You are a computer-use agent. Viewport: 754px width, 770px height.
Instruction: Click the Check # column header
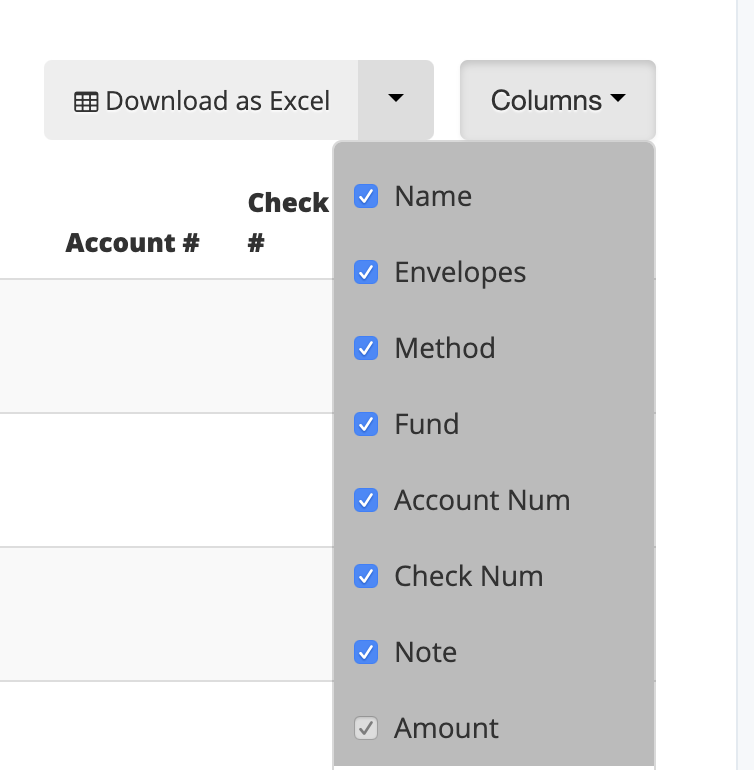[x=288, y=222]
